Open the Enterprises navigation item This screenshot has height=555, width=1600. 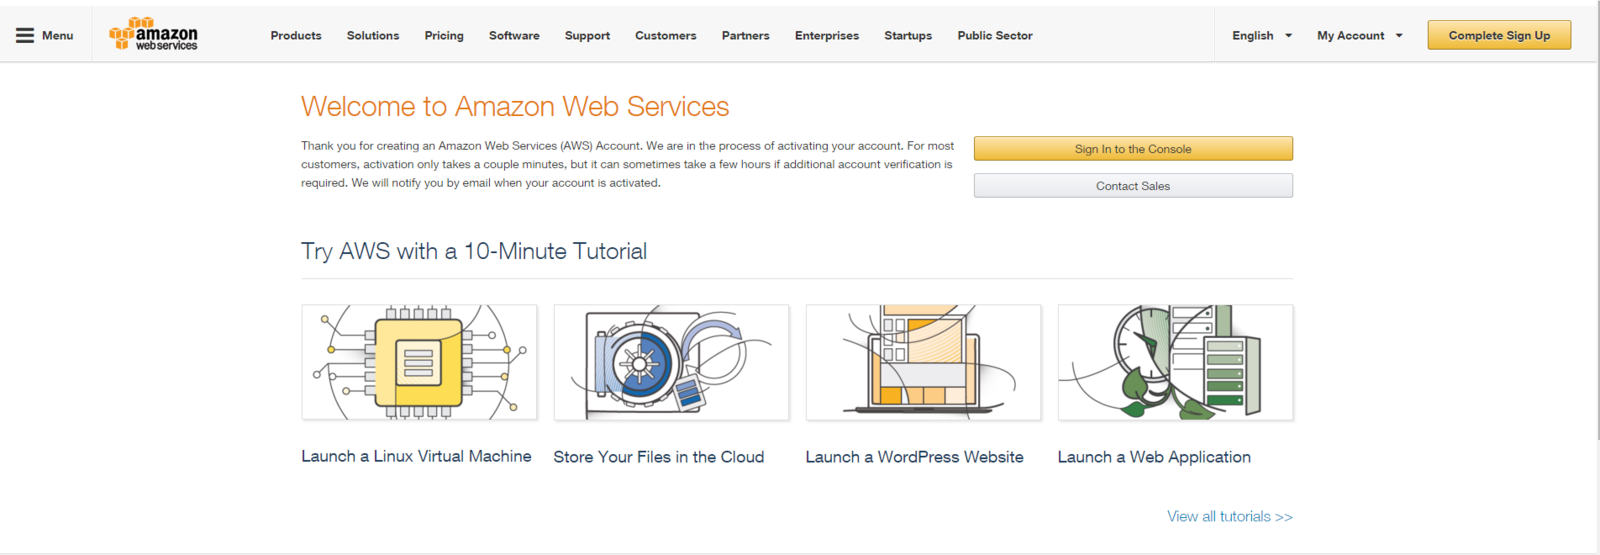(827, 36)
